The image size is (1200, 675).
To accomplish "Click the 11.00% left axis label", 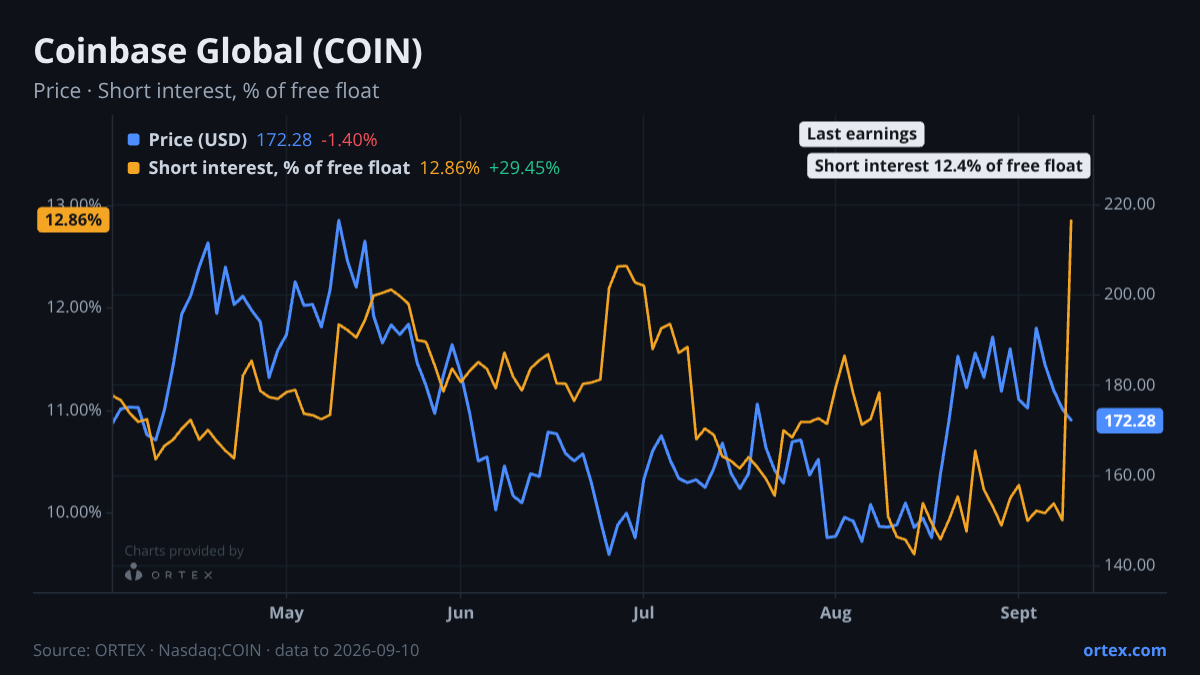I will point(76,410).
